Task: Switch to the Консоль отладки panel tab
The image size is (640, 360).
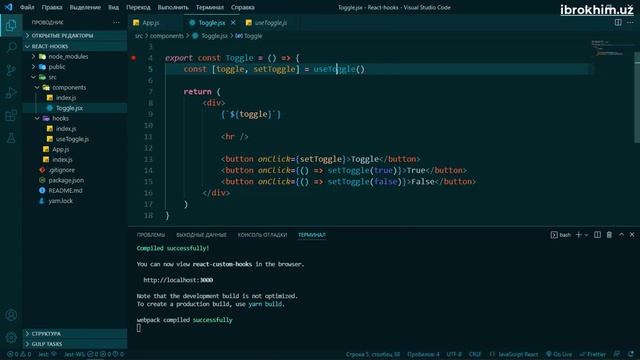Action: [x=262, y=235]
